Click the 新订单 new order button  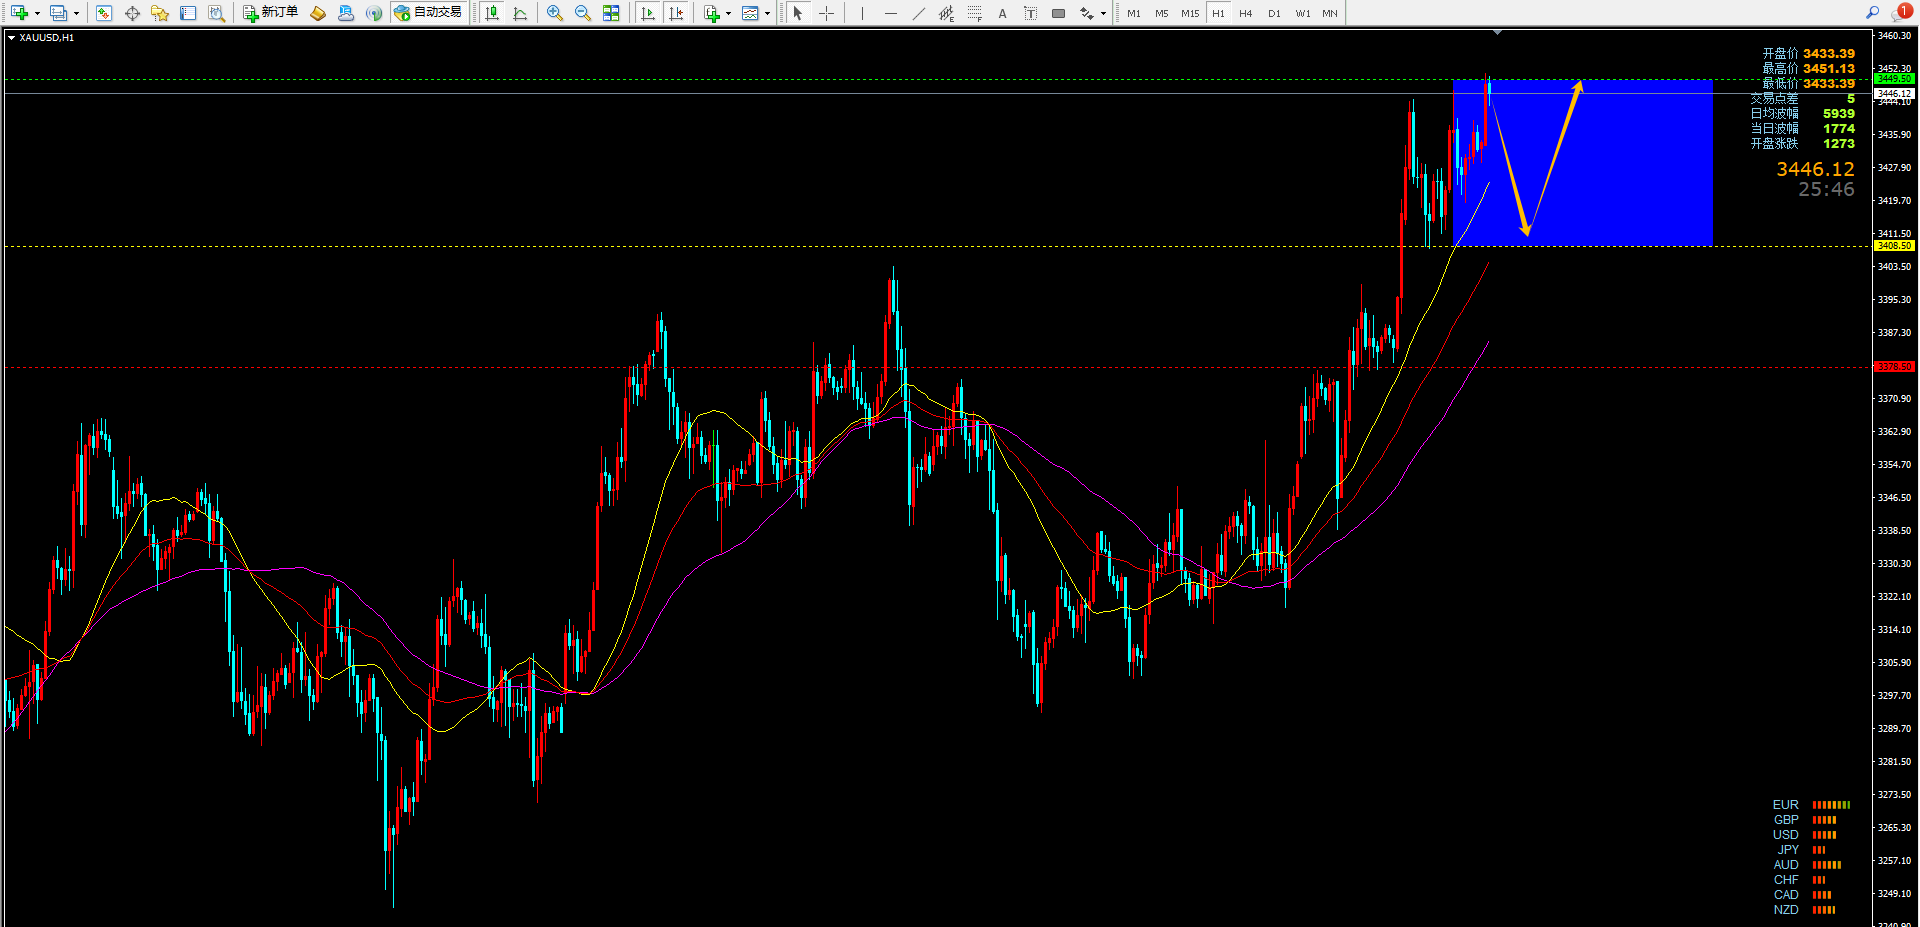click(270, 13)
